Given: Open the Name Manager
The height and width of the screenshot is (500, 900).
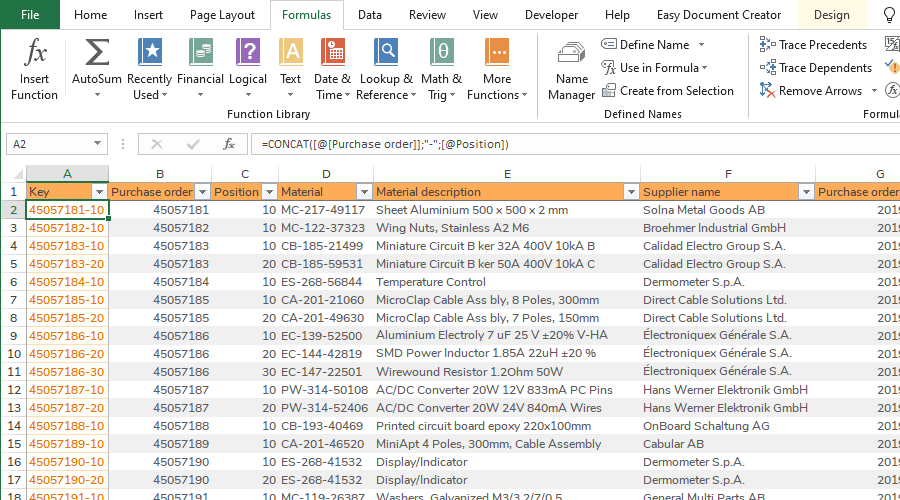Looking at the screenshot, I should [571, 71].
